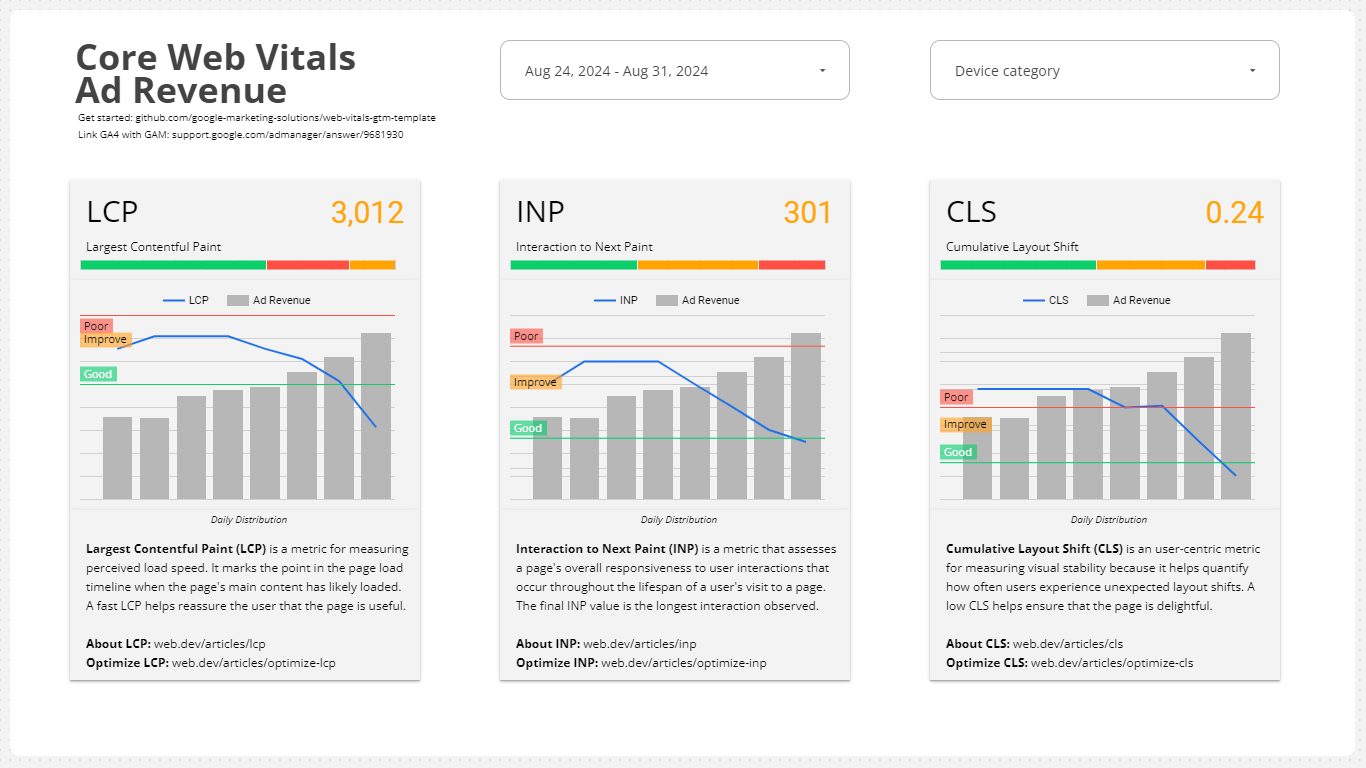The height and width of the screenshot is (768, 1366).
Task: Toggle the LCP line series in the legend
Action: [185, 299]
